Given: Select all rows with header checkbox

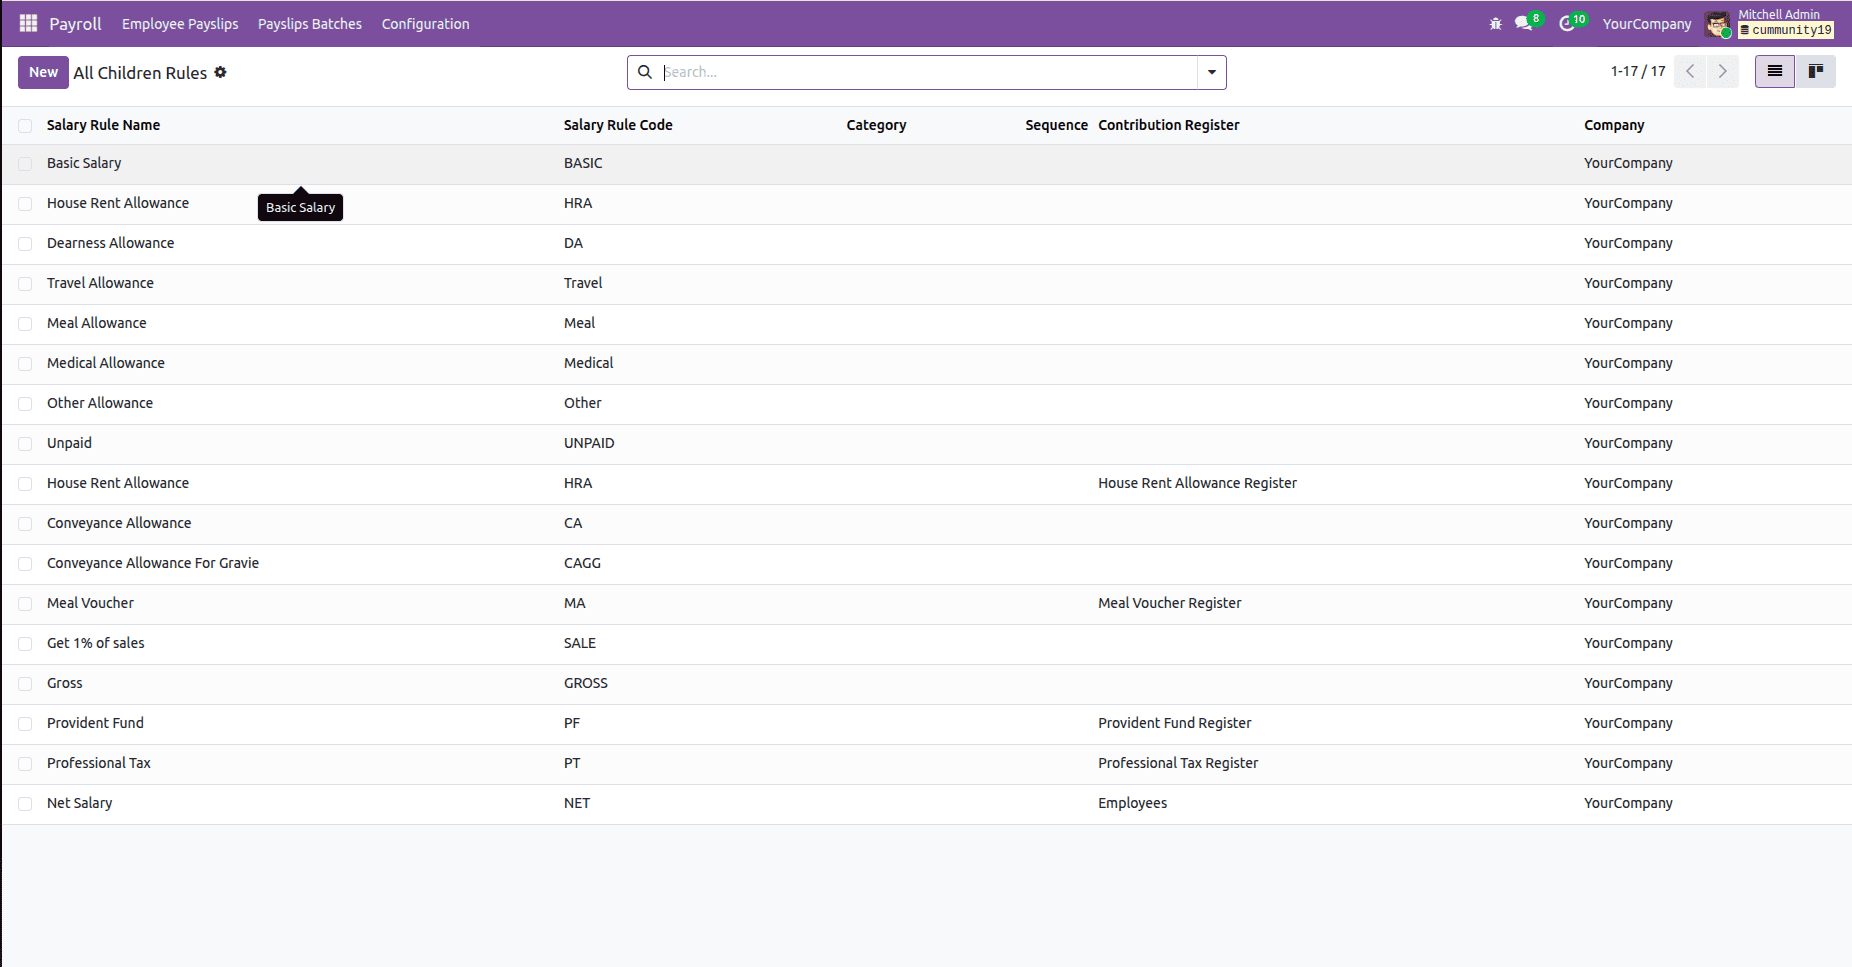Looking at the screenshot, I should point(25,125).
